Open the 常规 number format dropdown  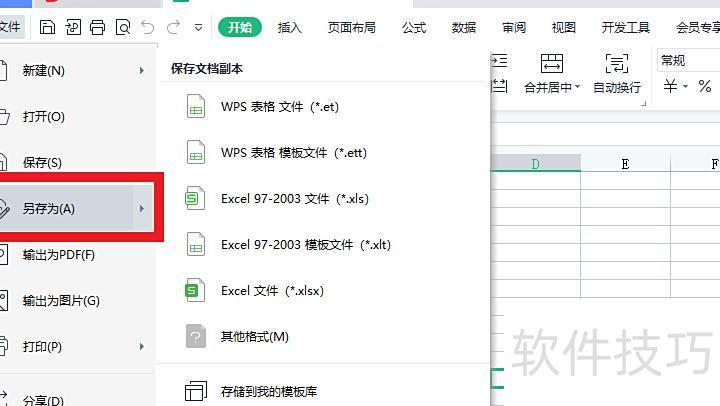tap(688, 61)
